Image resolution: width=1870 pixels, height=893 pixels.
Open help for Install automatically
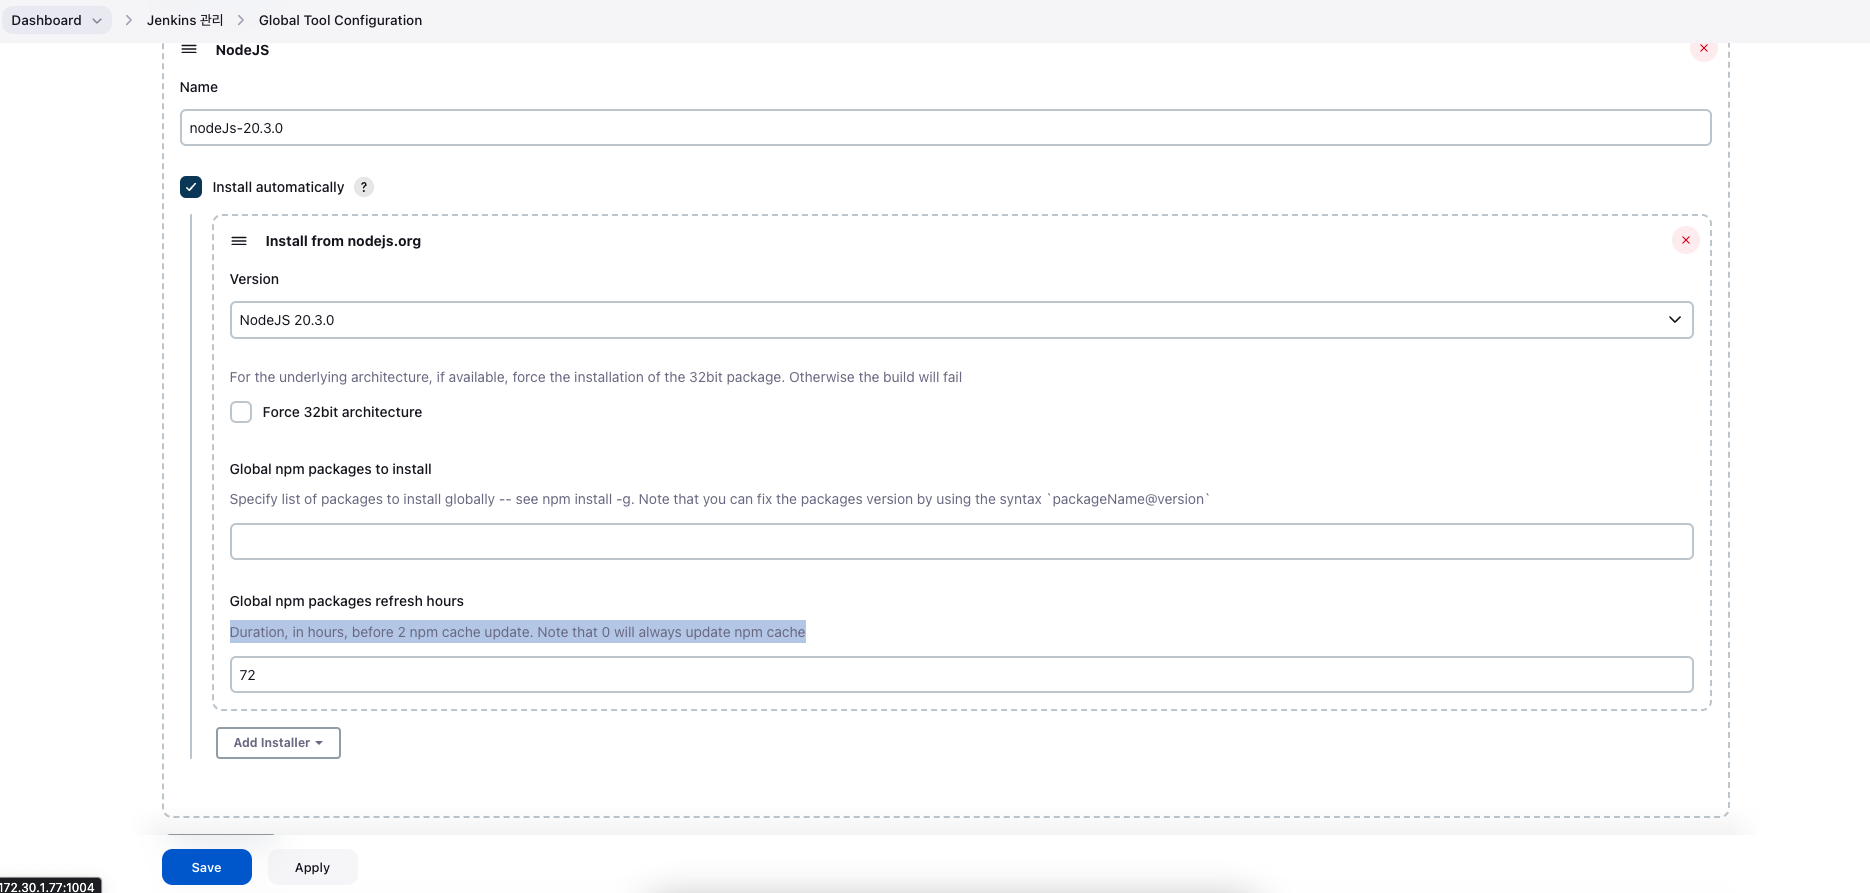(364, 187)
